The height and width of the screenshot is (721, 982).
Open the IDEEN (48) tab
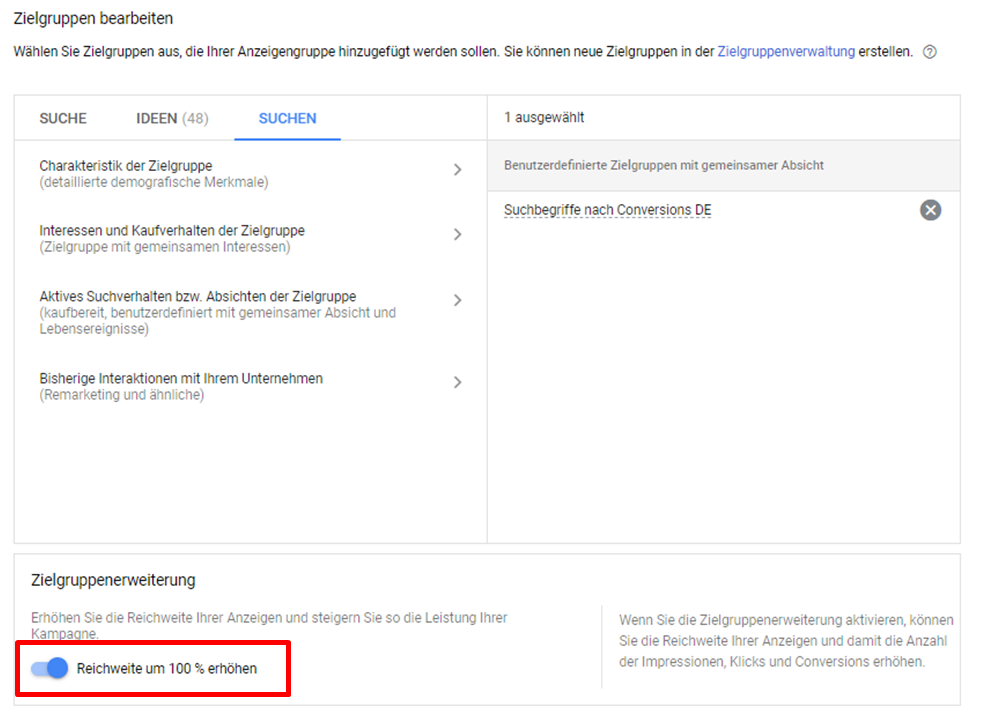click(172, 118)
